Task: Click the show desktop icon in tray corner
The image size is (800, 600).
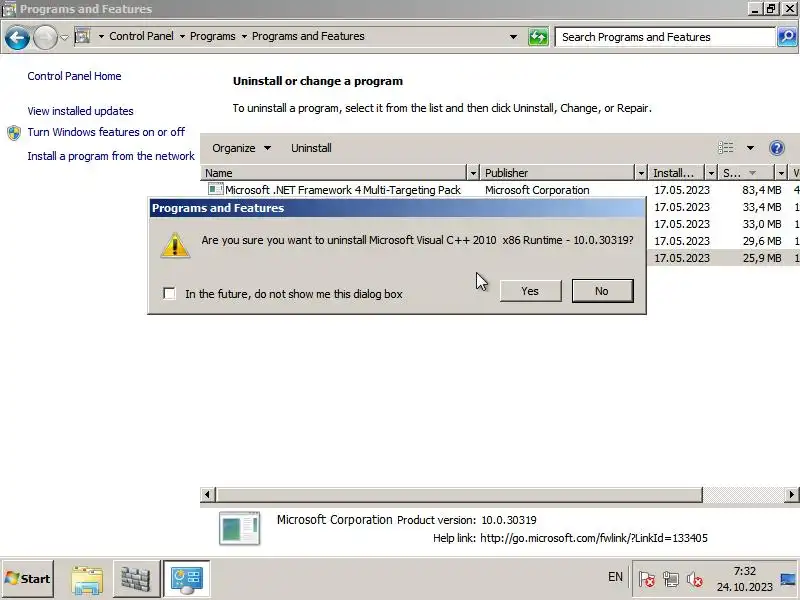Action: [789, 579]
